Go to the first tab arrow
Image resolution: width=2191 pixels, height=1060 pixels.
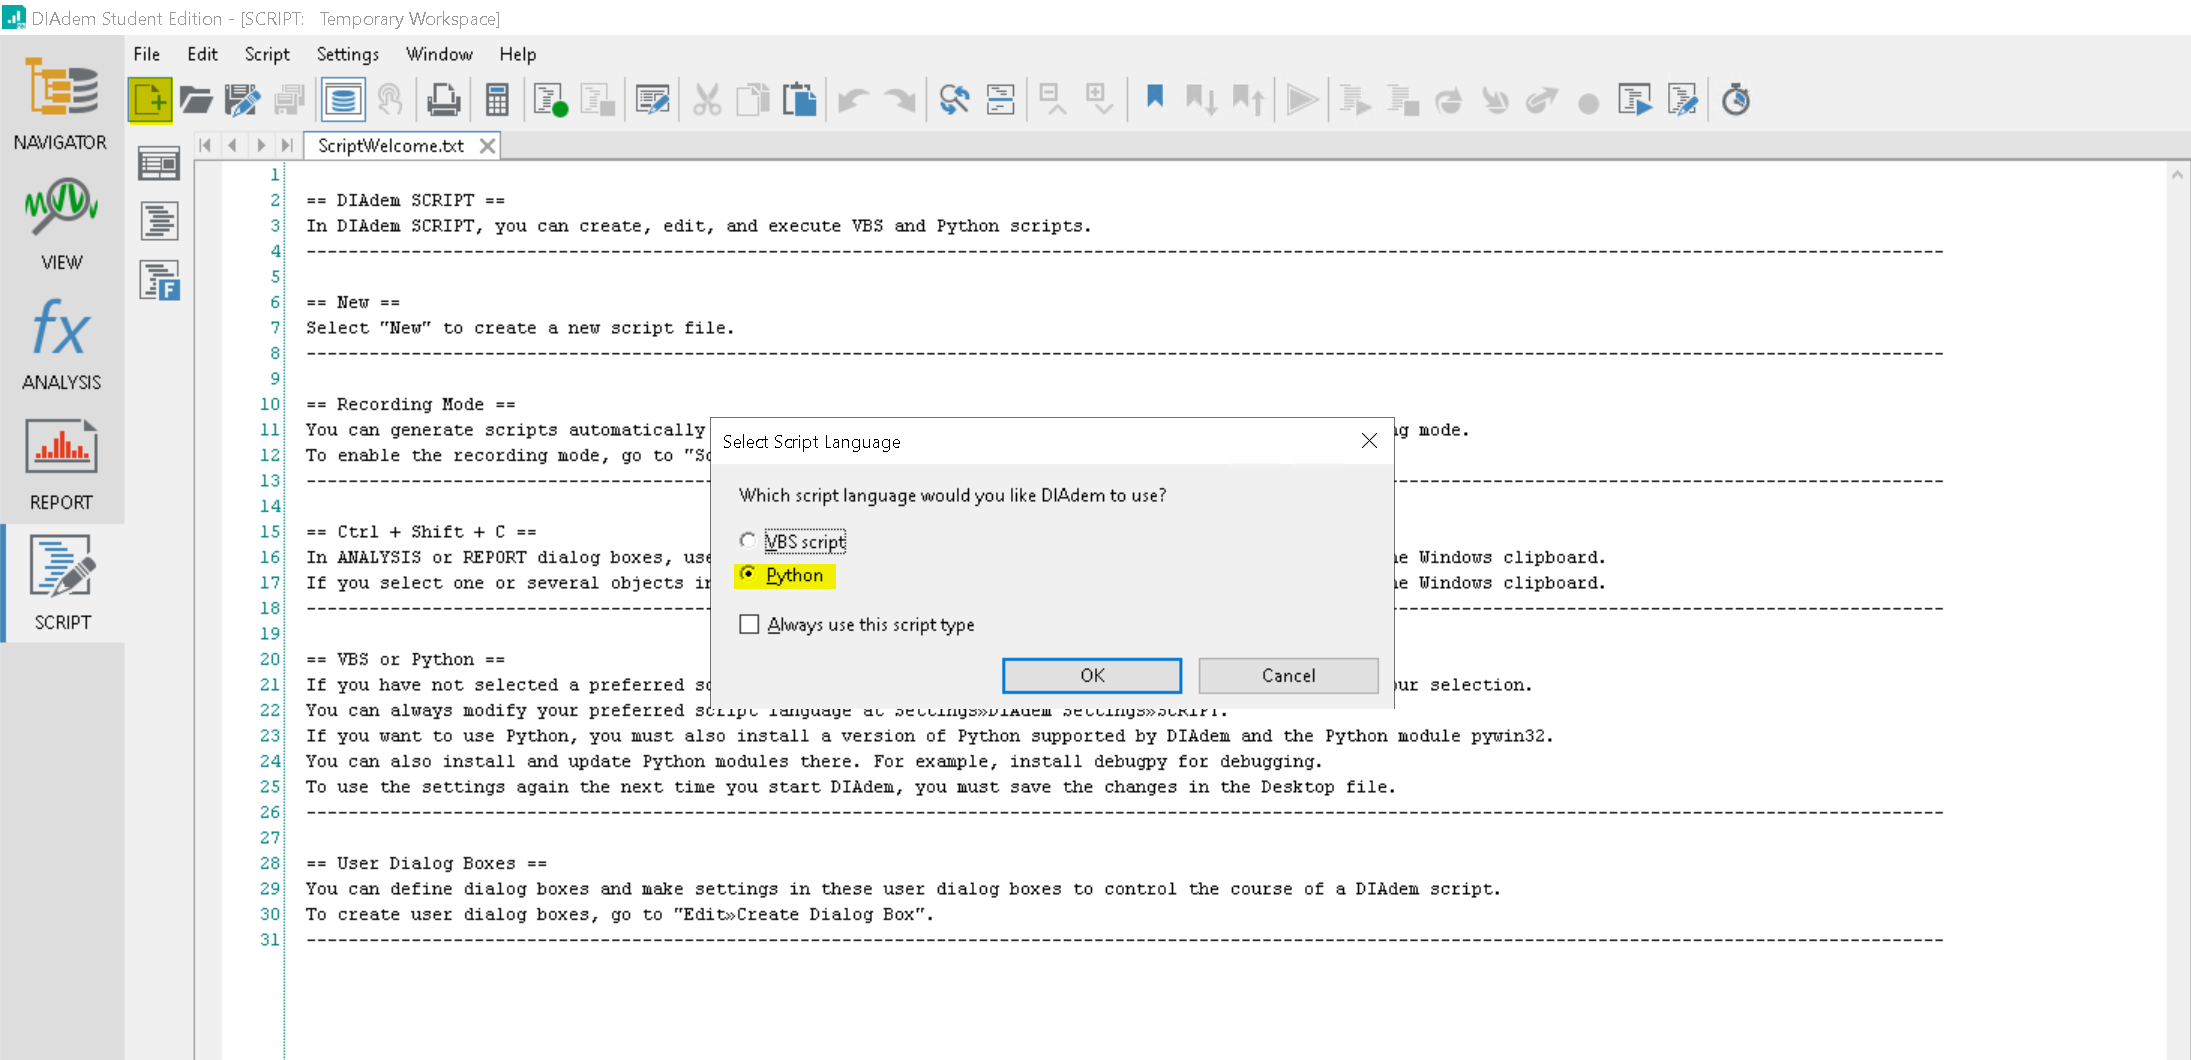tap(205, 146)
